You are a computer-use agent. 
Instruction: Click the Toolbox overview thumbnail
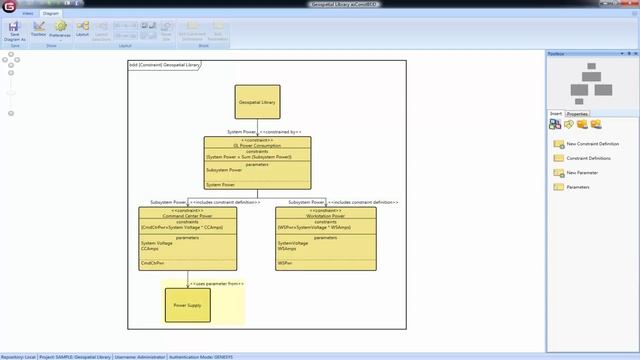point(591,84)
